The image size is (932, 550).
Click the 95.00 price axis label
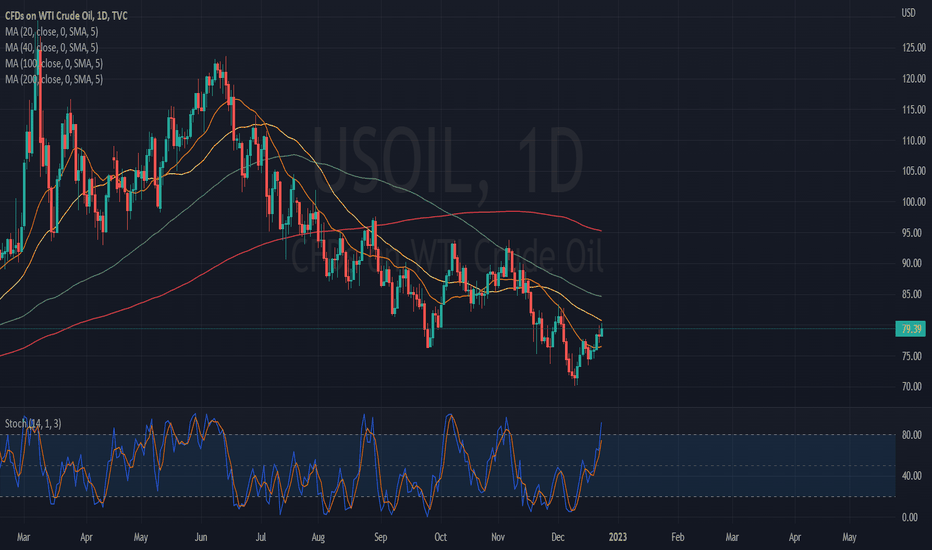[912, 232]
